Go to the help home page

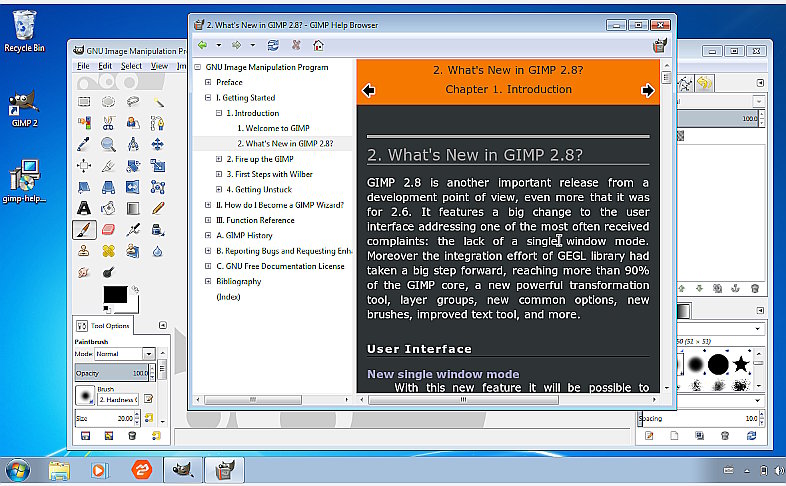click(318, 46)
